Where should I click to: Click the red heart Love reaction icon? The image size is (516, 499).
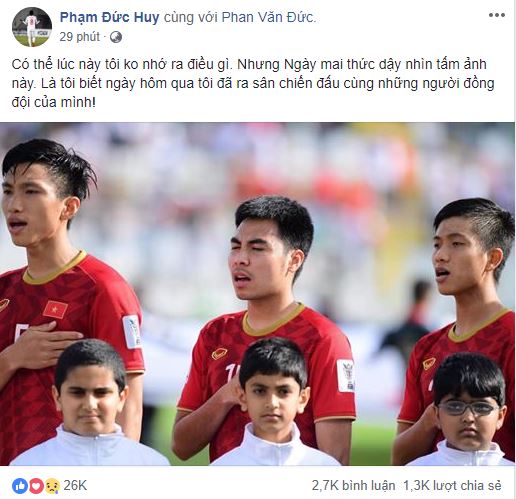pos(36,486)
